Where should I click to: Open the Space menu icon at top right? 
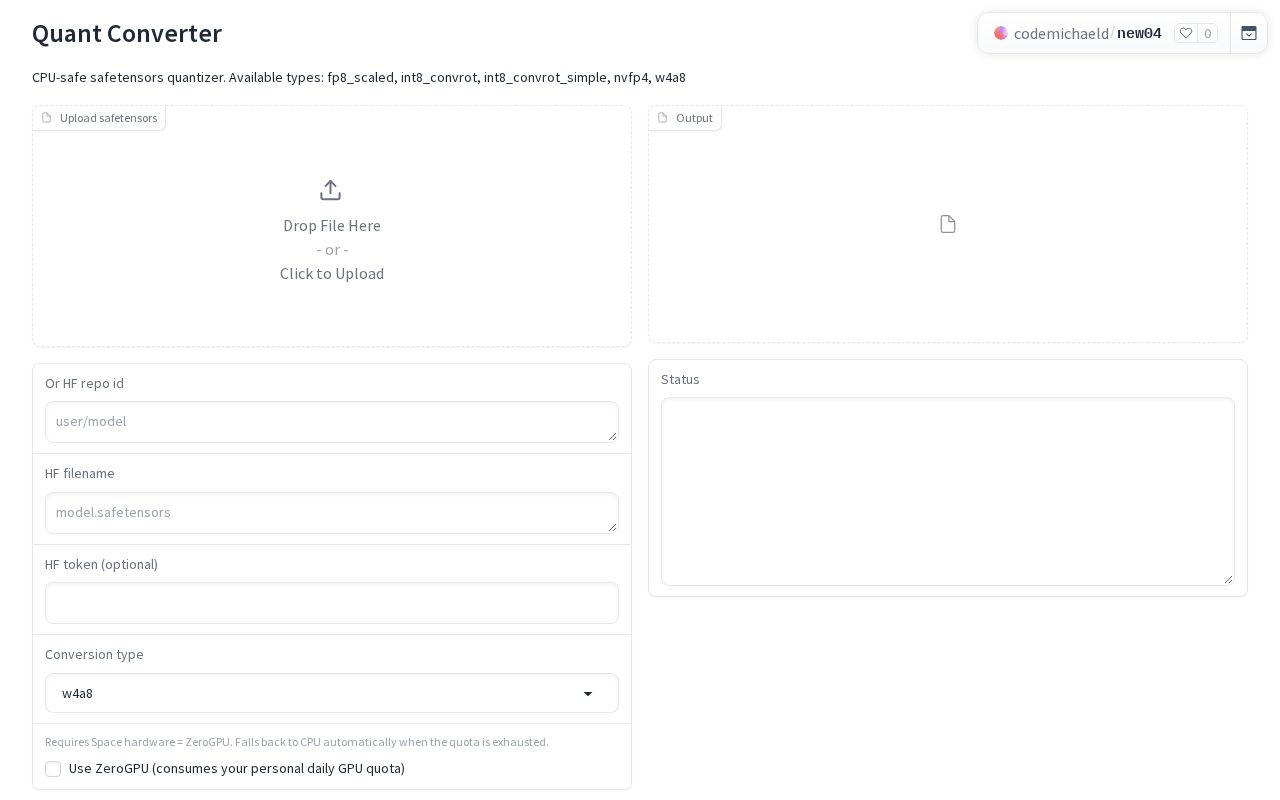1249,33
